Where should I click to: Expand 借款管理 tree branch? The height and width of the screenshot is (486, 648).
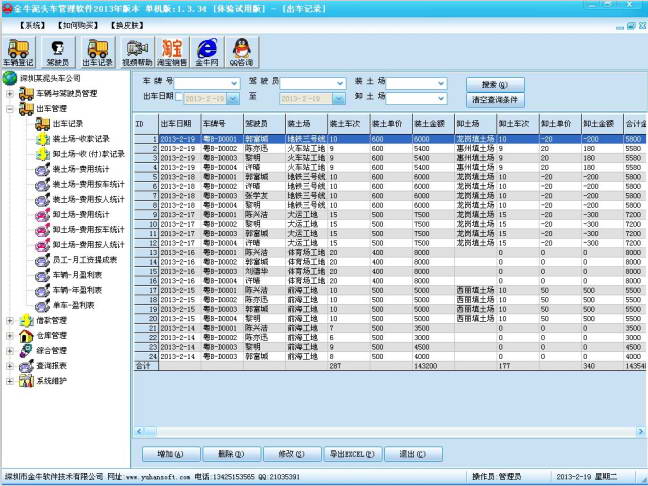(x=10, y=321)
